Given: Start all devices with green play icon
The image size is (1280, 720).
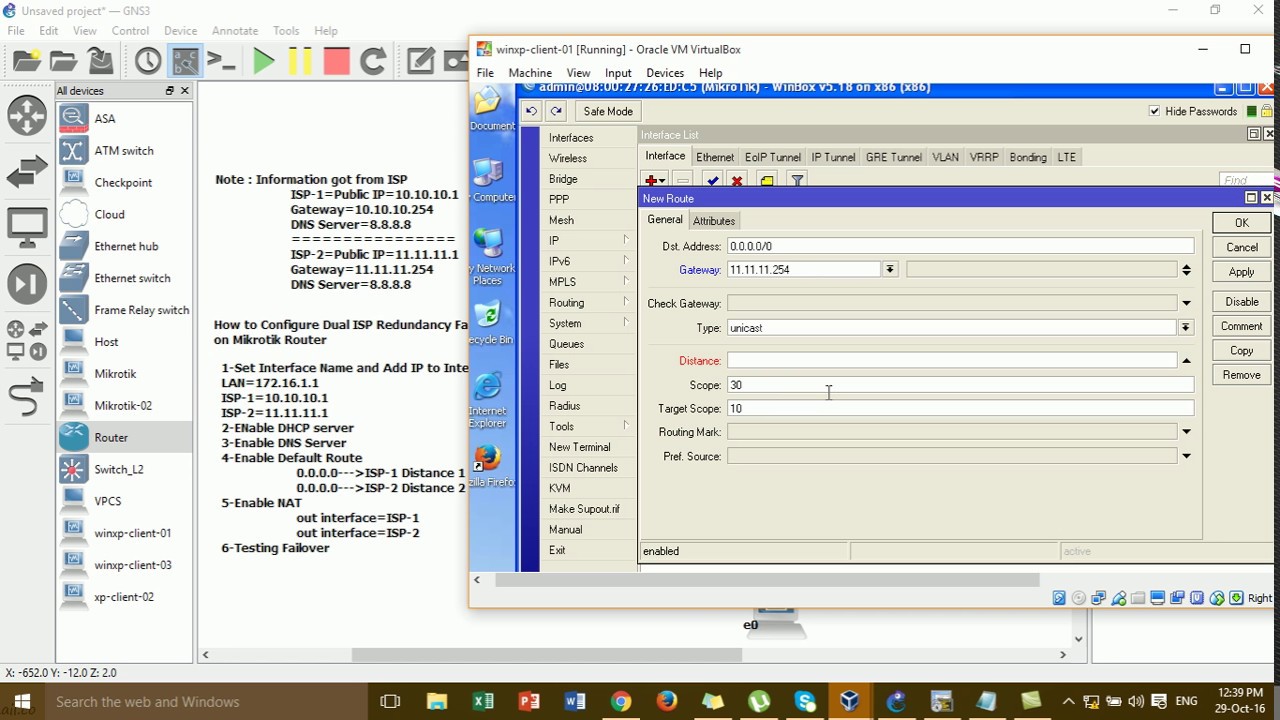Looking at the screenshot, I should 264,61.
